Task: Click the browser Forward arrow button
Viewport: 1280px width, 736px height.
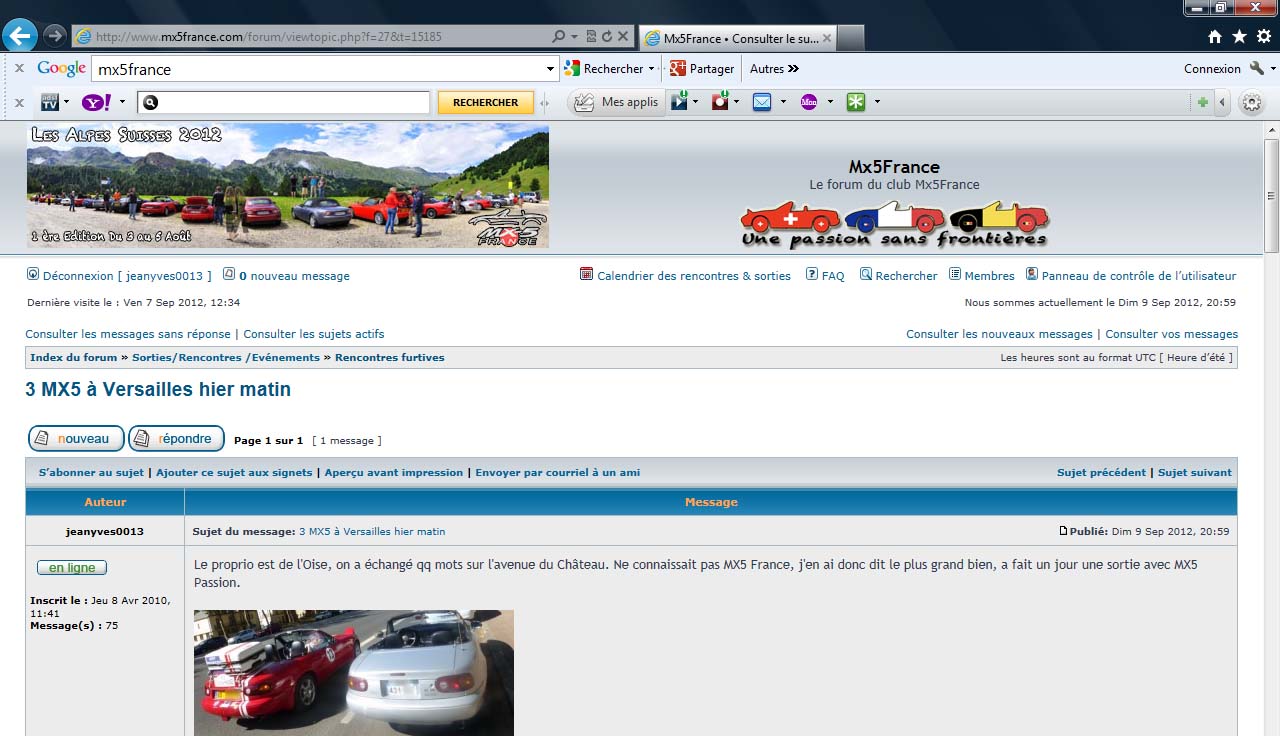Action: (x=55, y=36)
